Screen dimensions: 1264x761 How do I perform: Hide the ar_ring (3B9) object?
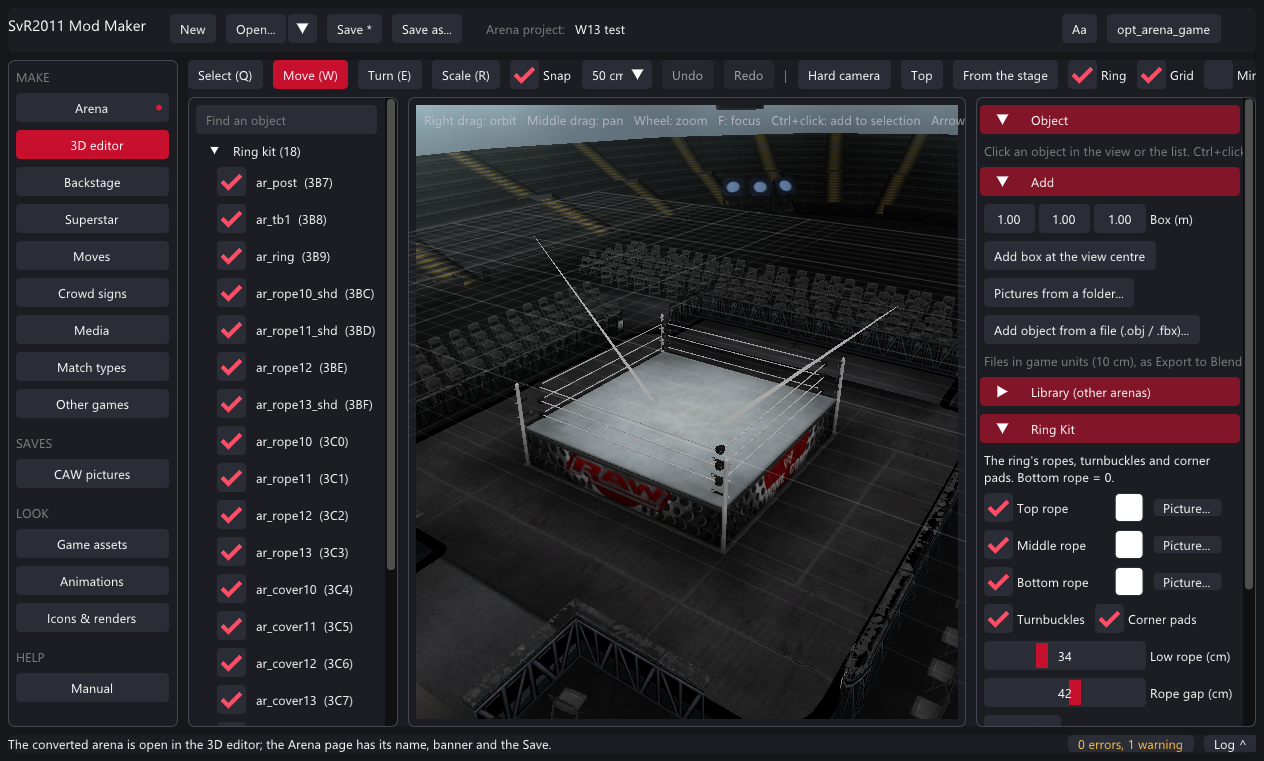[231, 257]
